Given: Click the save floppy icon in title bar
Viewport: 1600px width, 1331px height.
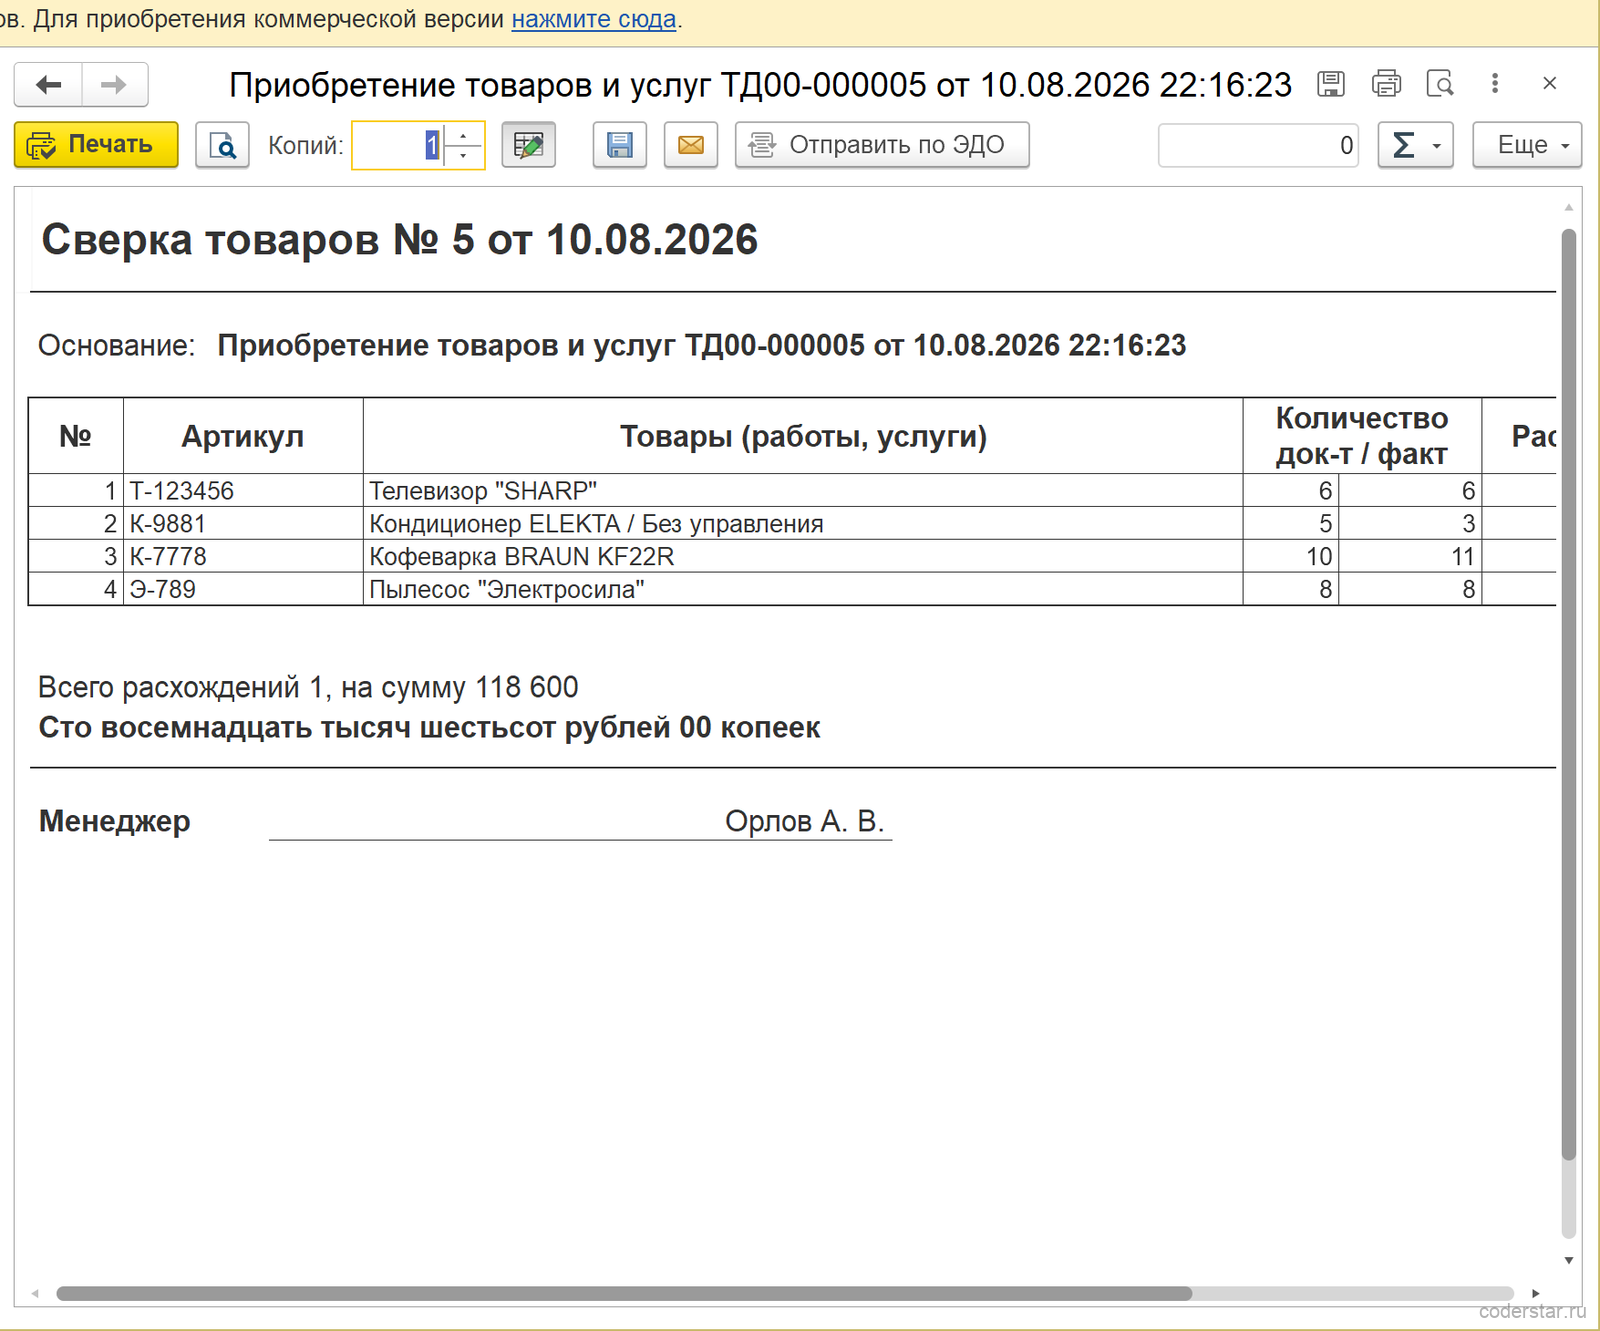Looking at the screenshot, I should 1330,84.
